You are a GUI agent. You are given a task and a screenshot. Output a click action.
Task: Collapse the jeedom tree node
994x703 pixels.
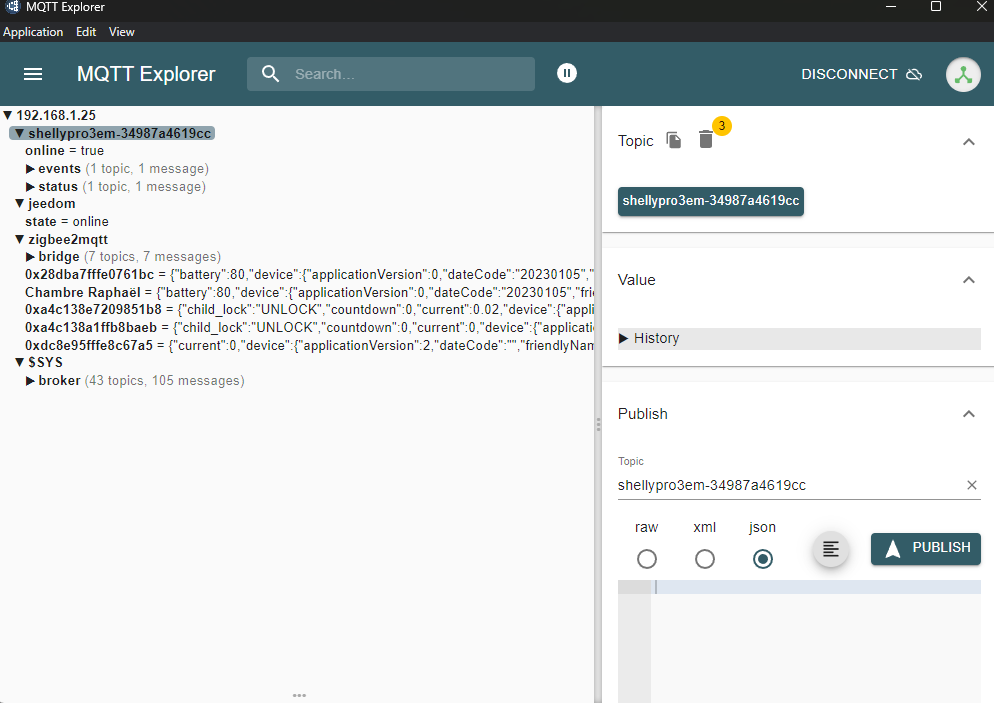coord(20,203)
